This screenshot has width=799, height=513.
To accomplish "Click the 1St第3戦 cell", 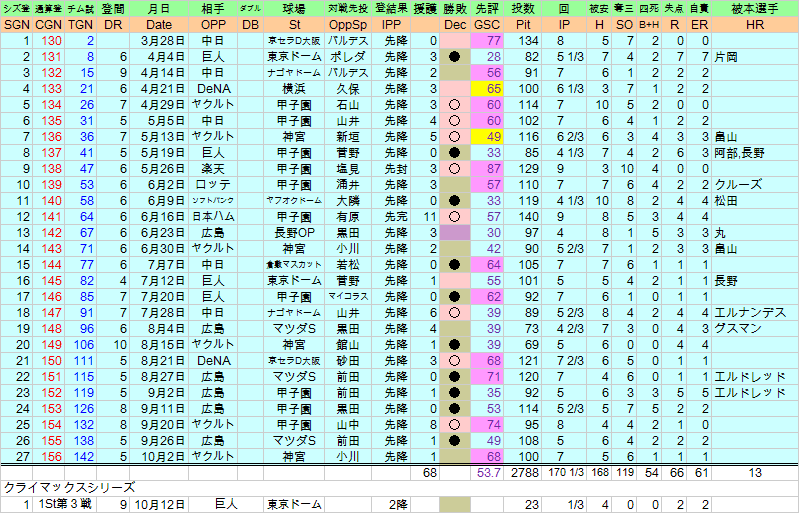I will 65,505.
